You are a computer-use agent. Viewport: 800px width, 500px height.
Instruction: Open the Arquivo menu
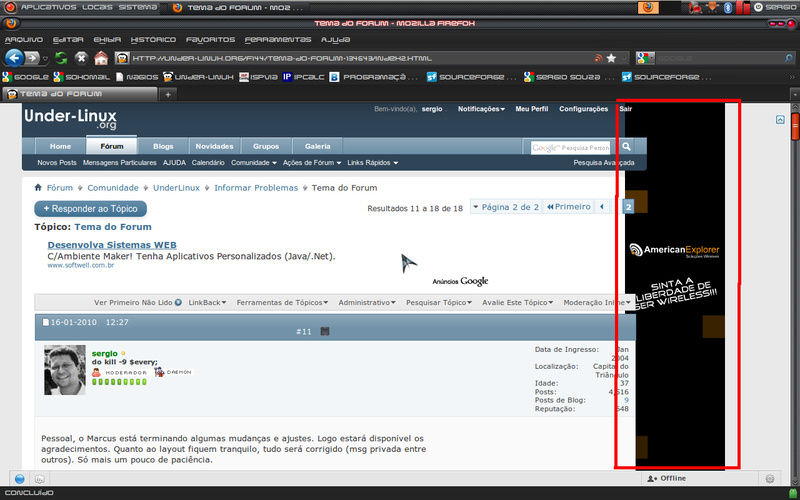coord(23,39)
